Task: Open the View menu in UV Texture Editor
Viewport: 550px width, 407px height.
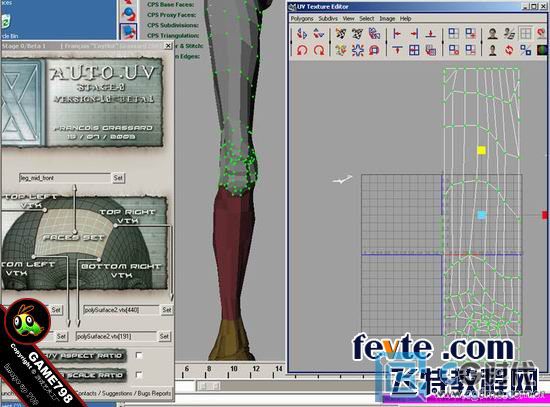Action: point(348,19)
